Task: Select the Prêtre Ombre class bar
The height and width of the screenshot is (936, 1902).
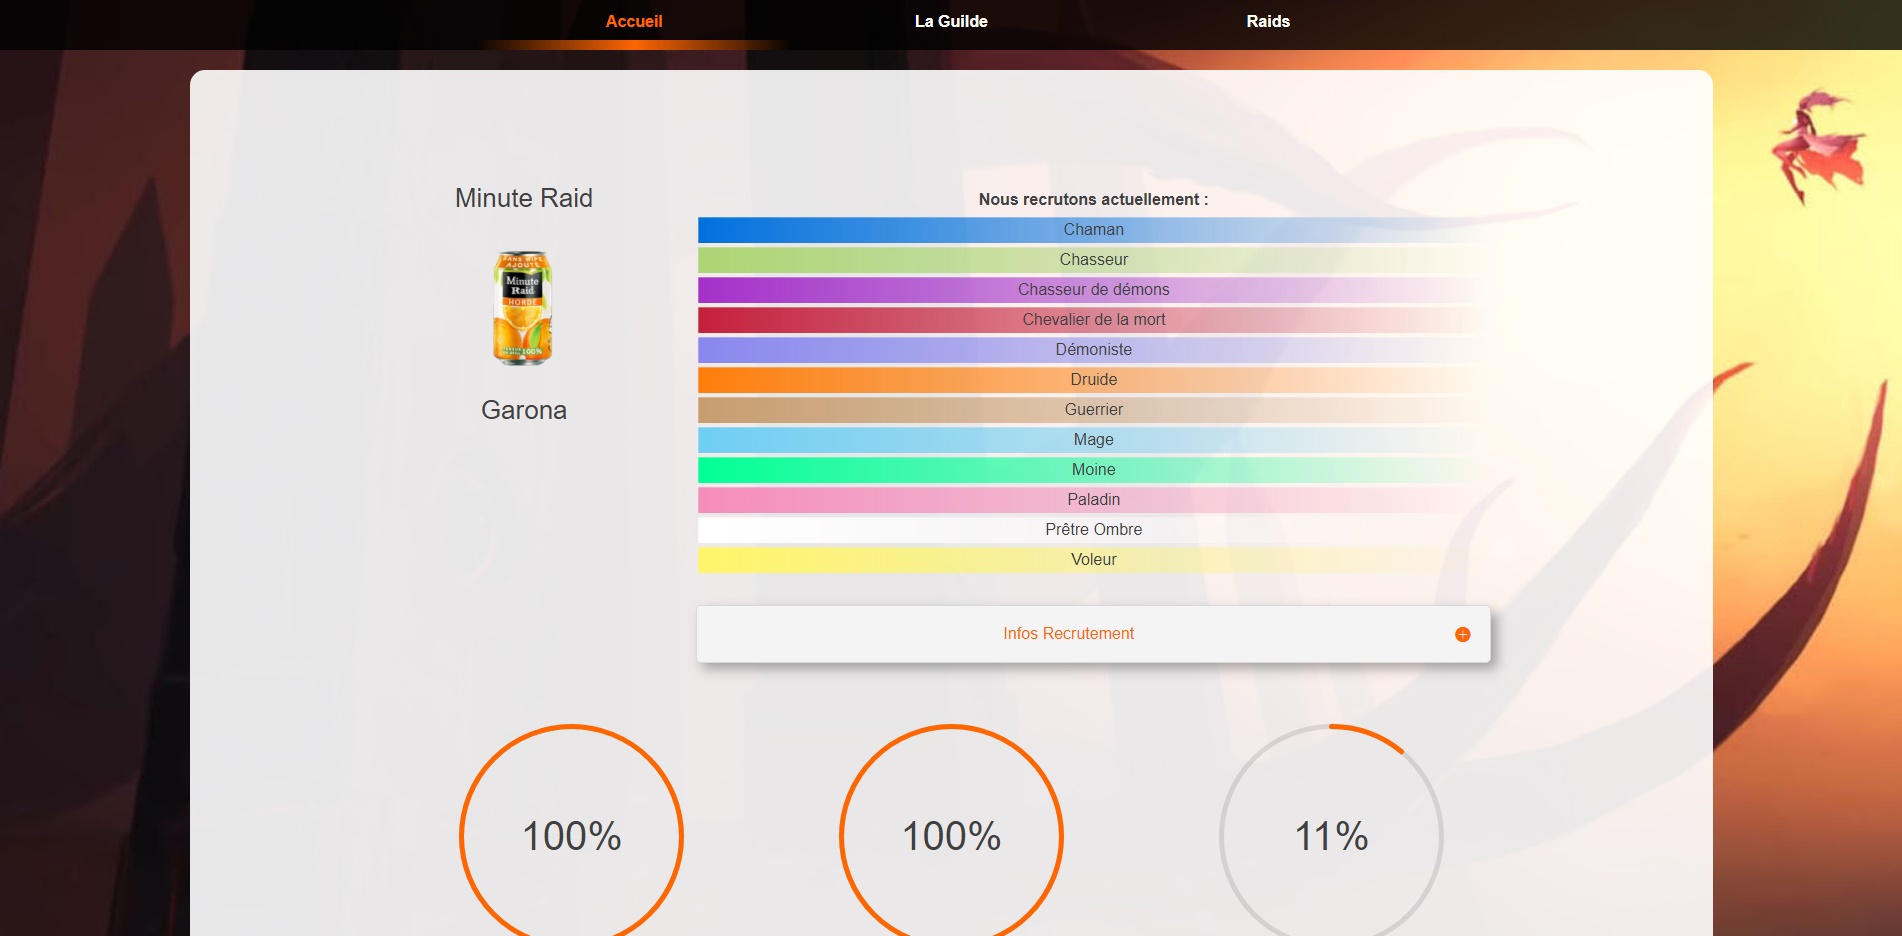Action: [x=1093, y=530]
